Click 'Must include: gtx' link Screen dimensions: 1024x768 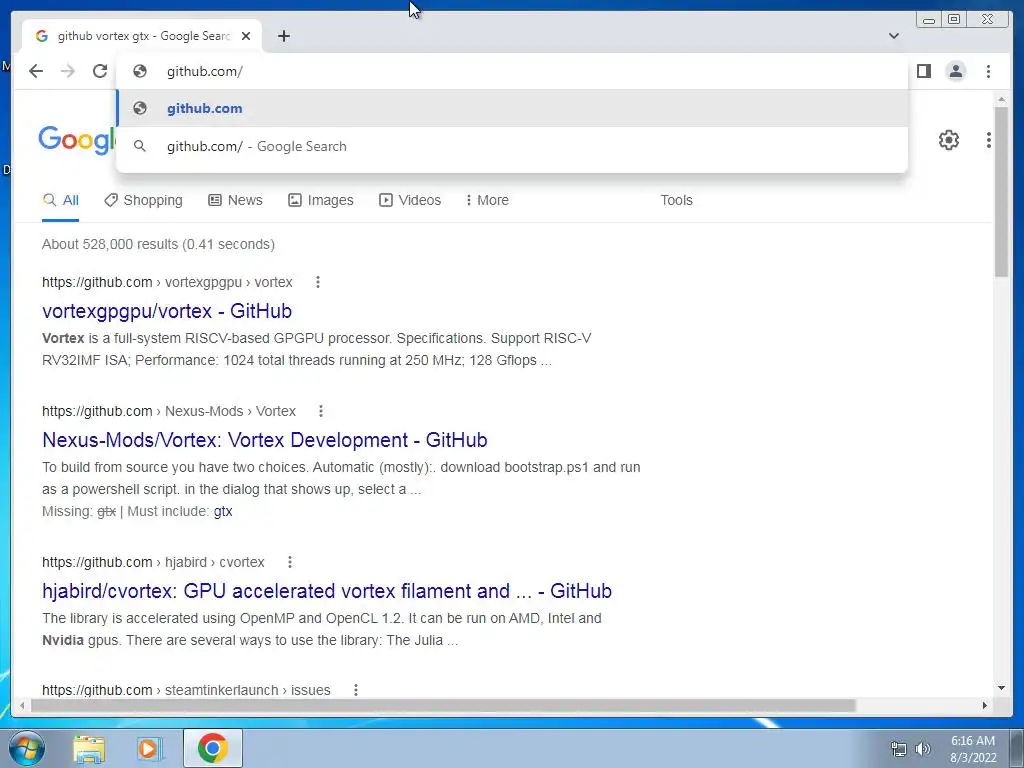tap(223, 511)
